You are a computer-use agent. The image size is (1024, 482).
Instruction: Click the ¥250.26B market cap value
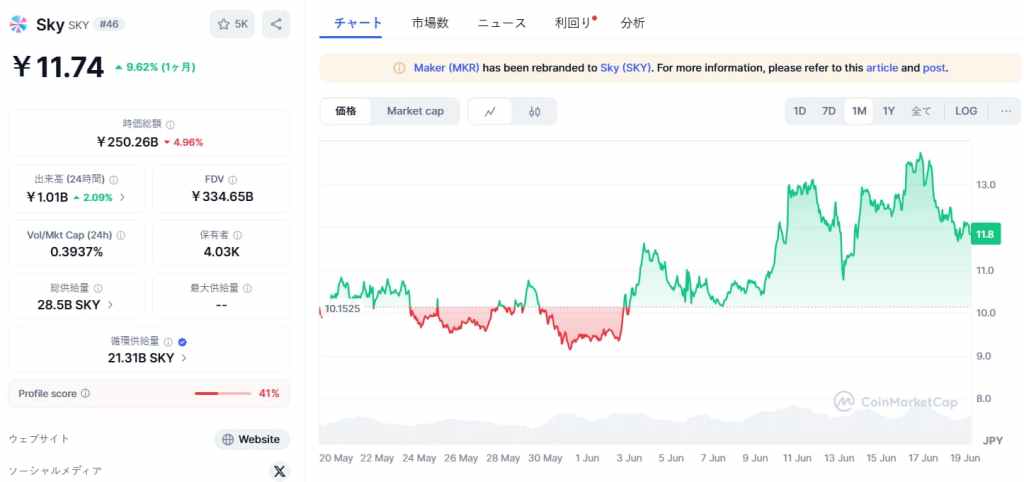click(127, 142)
